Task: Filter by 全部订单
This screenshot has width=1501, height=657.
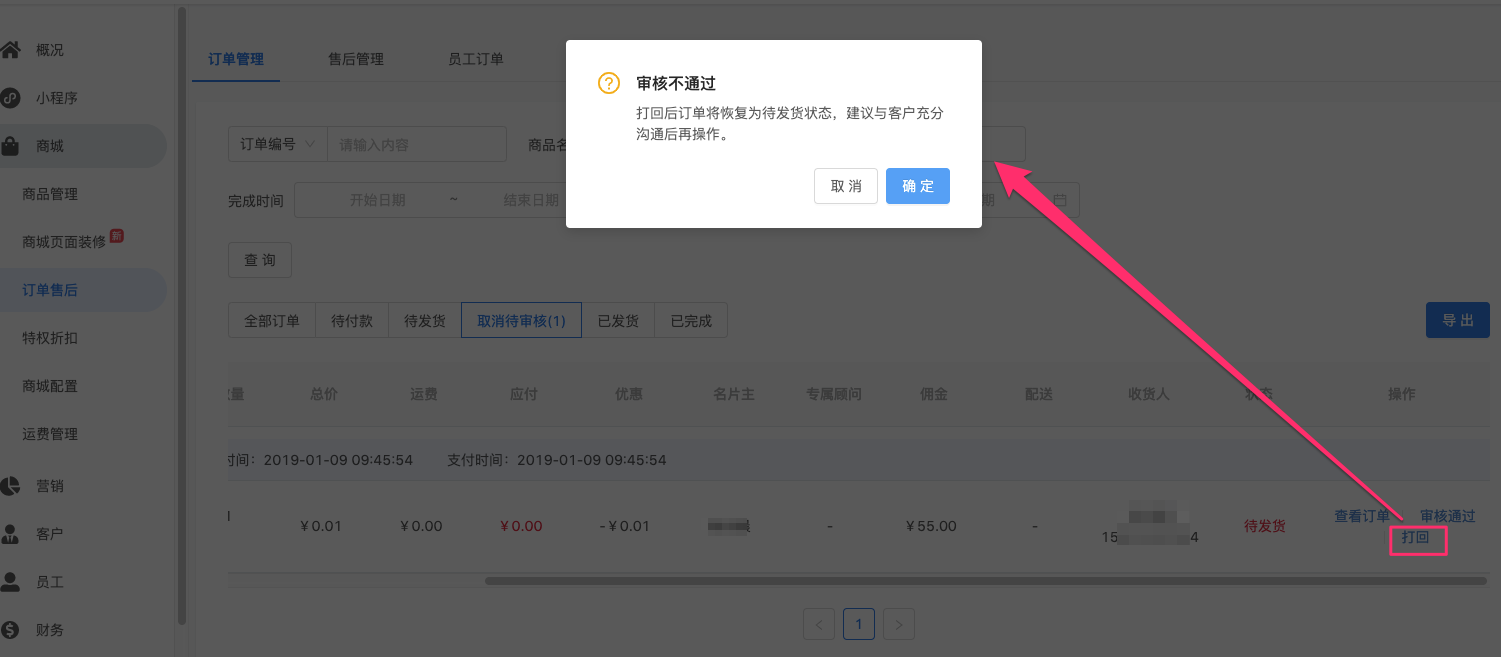Action: 272,321
